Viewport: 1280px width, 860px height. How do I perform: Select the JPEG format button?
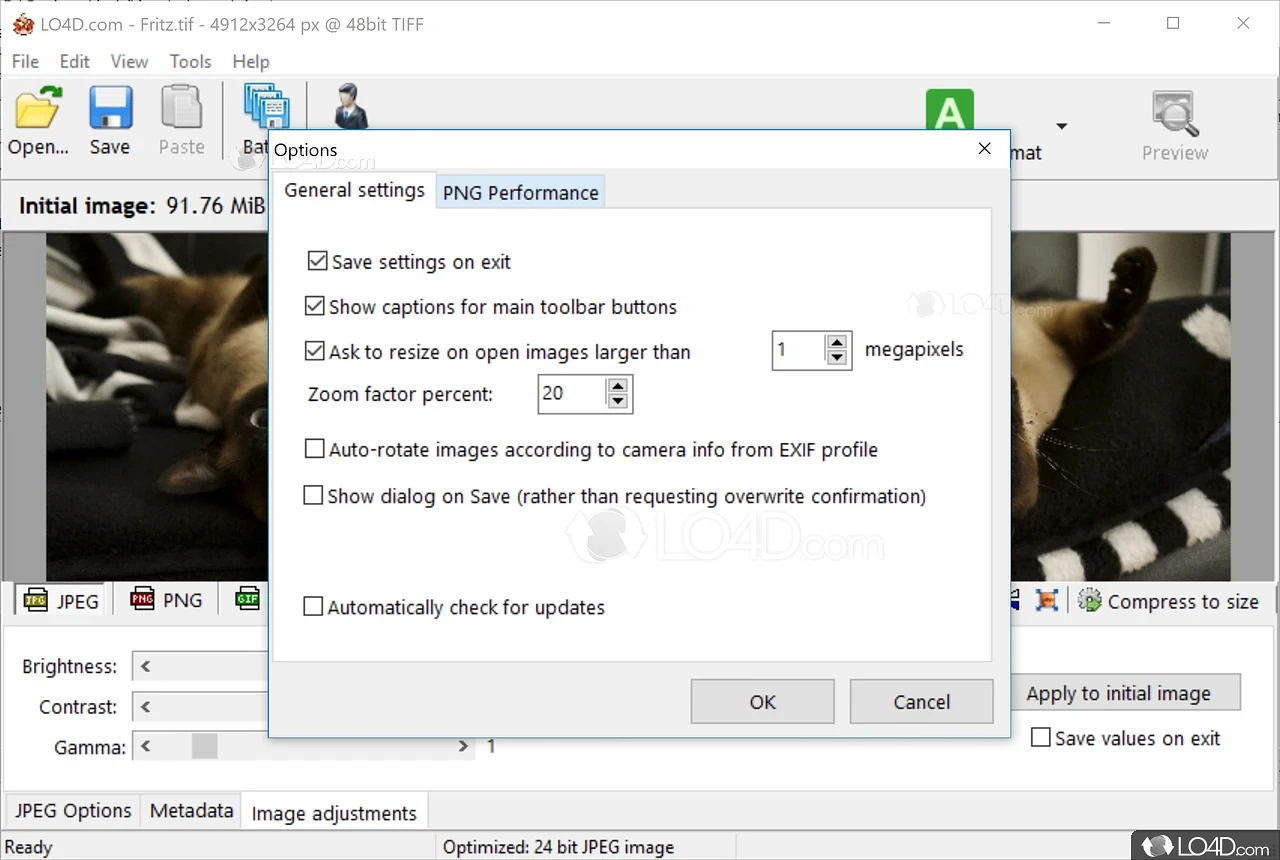coord(62,600)
